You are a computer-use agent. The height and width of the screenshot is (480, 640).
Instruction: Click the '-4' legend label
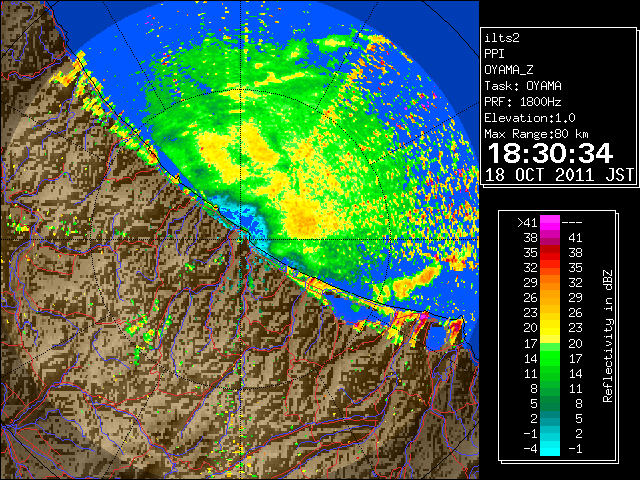pyautogui.click(x=530, y=449)
